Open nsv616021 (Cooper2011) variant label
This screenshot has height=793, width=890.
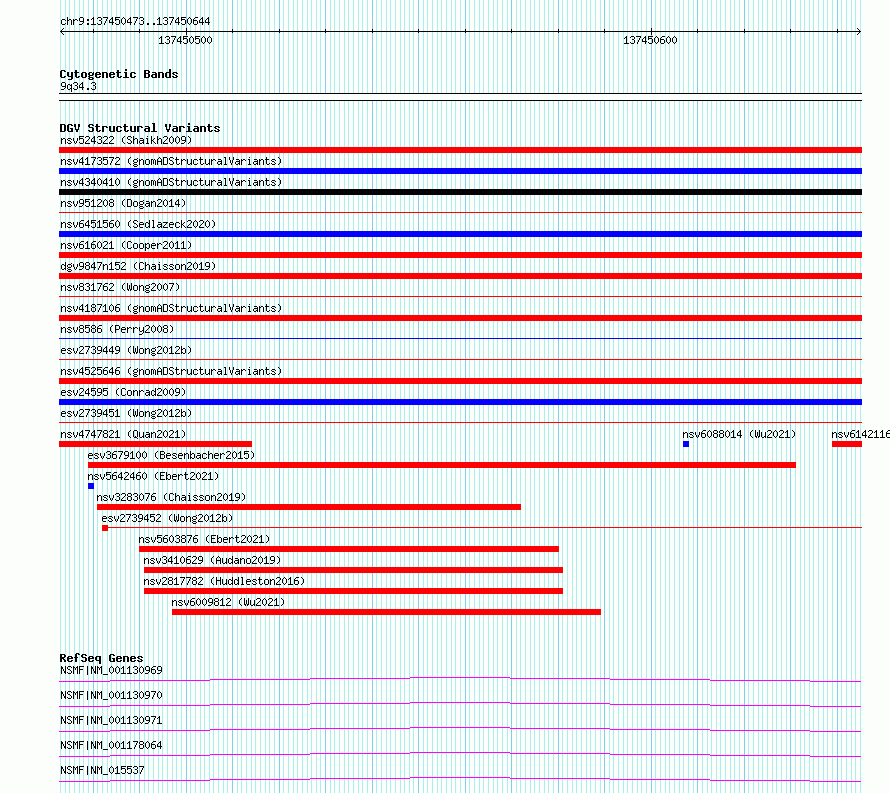[x=126, y=245]
